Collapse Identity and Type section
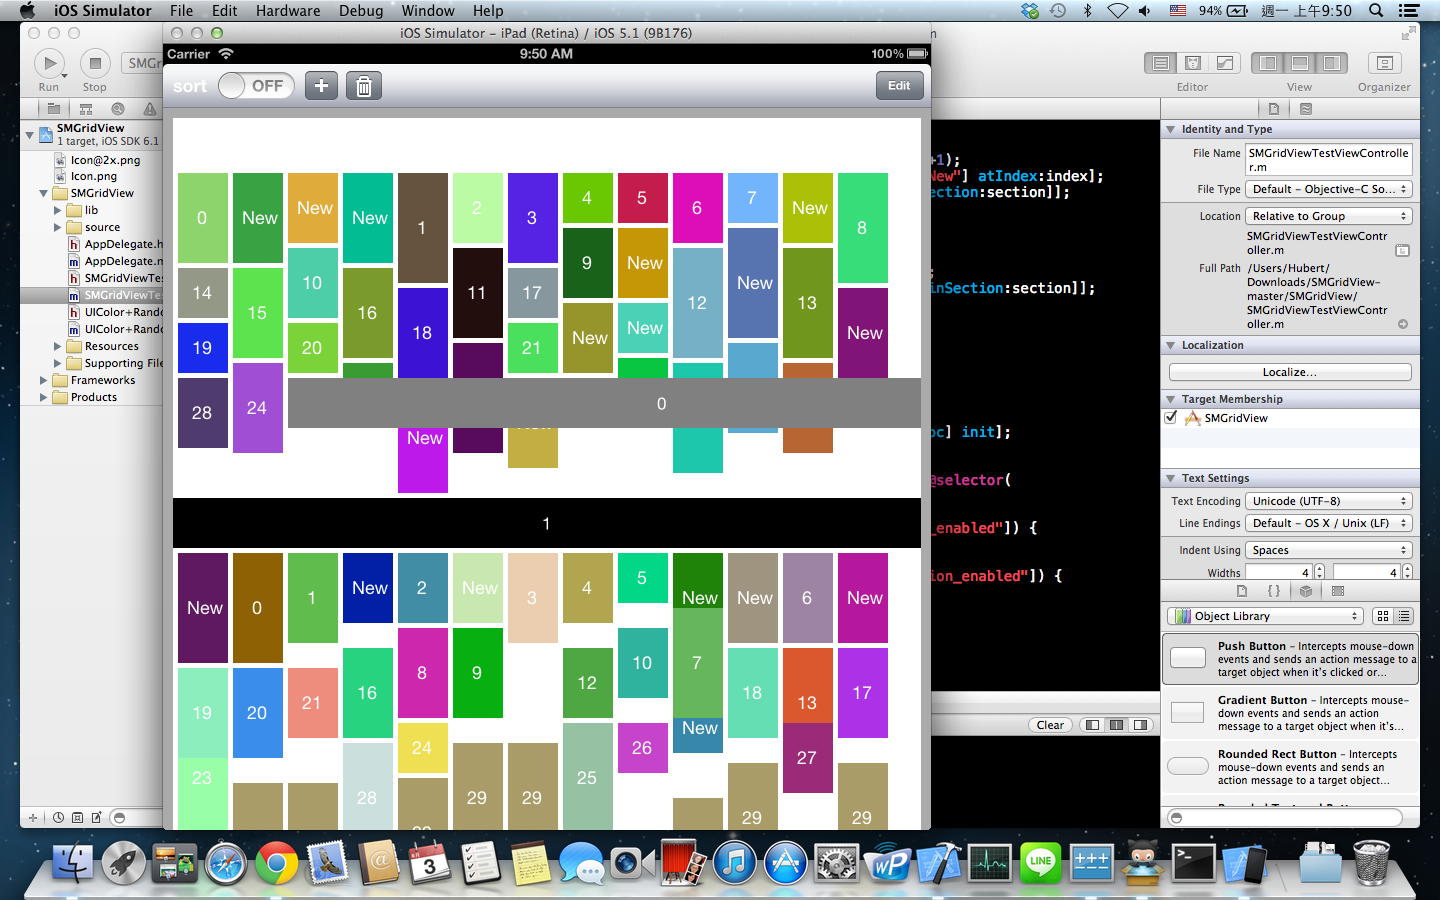The height and width of the screenshot is (900, 1440). click(x=1170, y=129)
